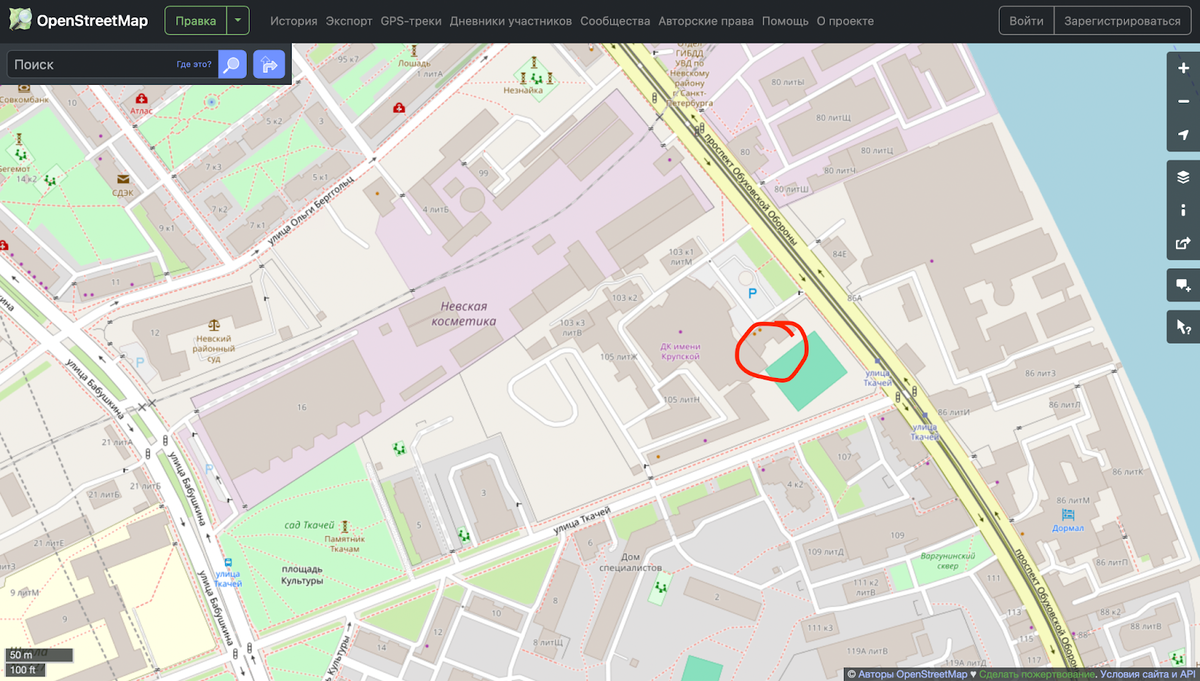Click the Атлас clinic icon
The width and height of the screenshot is (1200, 681).
tap(142, 100)
